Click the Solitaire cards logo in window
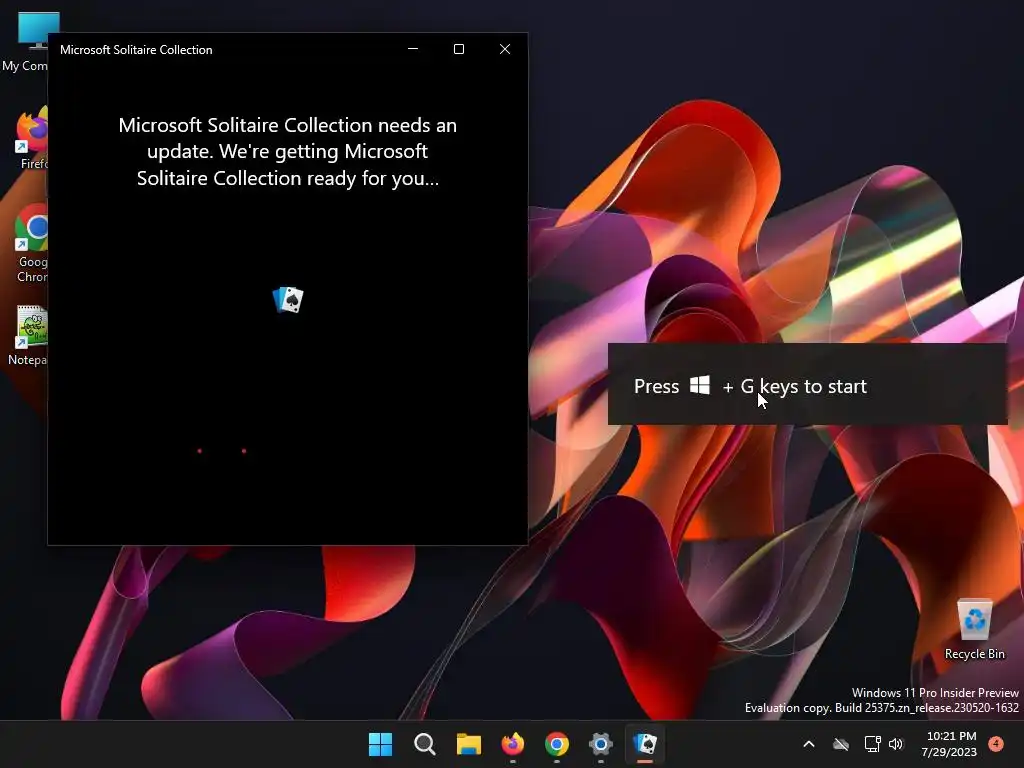Image resolution: width=1024 pixels, height=768 pixels. pyautogui.click(x=288, y=300)
